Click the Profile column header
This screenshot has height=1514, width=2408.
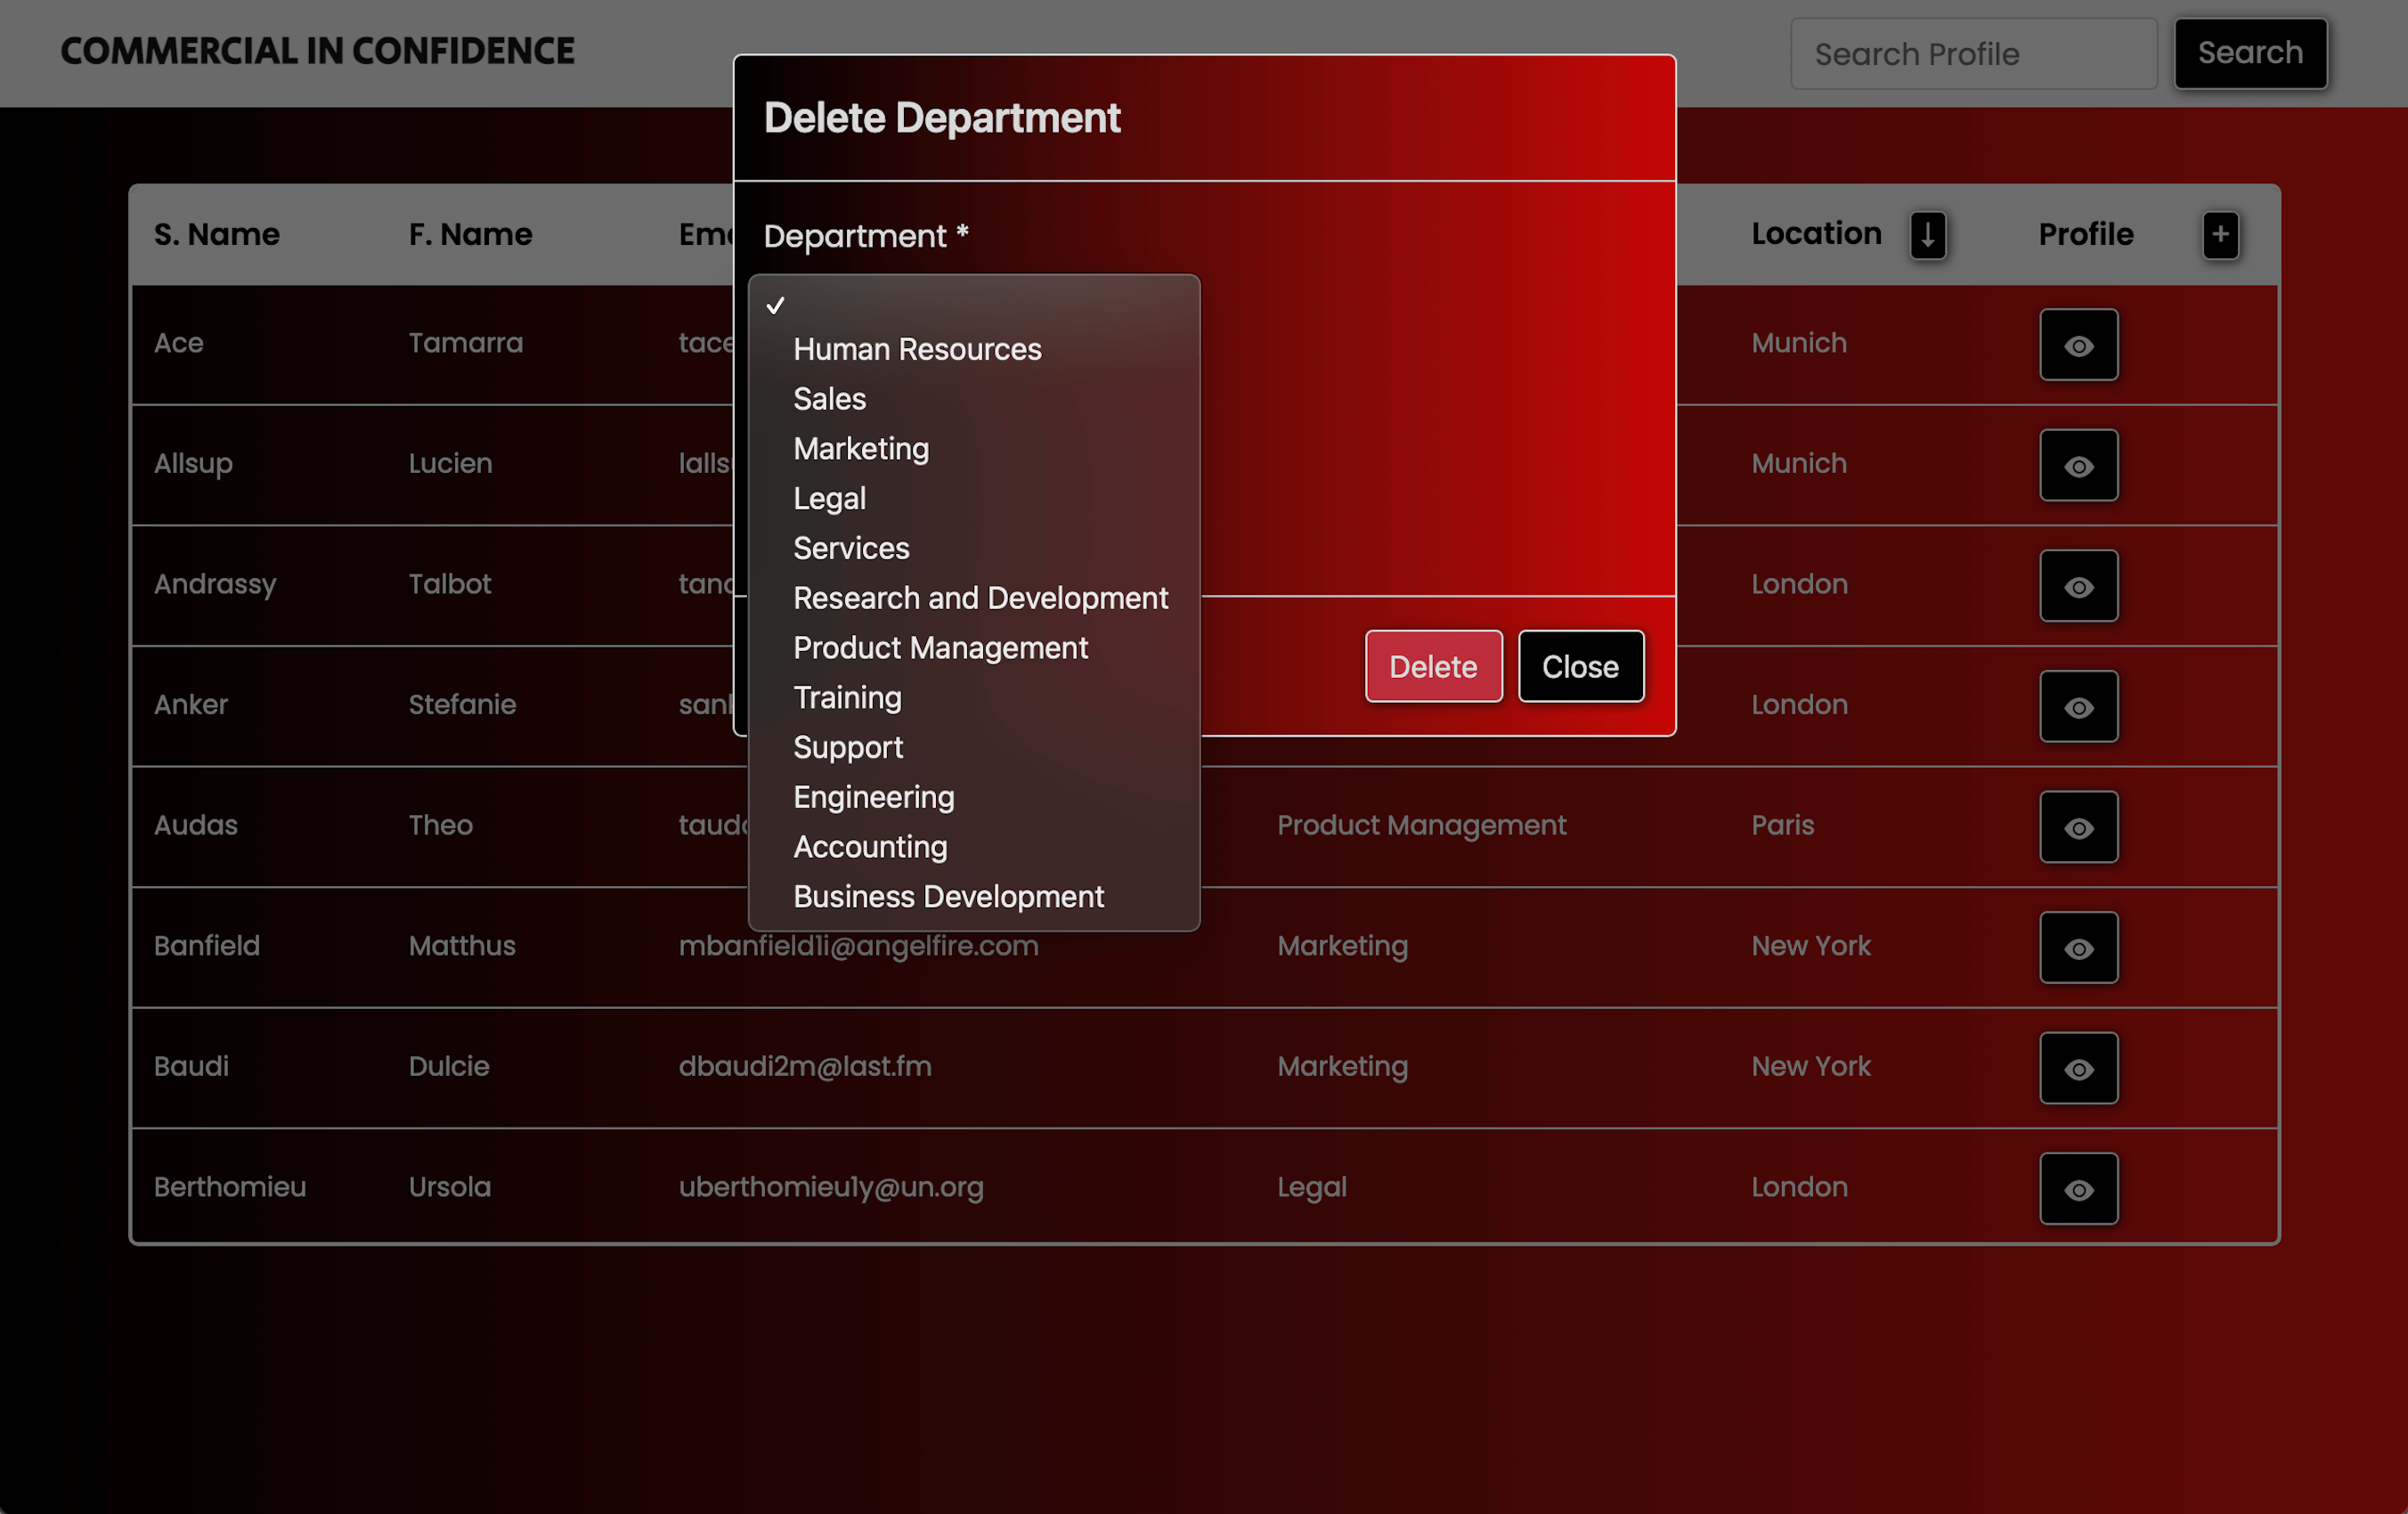(x=2086, y=235)
